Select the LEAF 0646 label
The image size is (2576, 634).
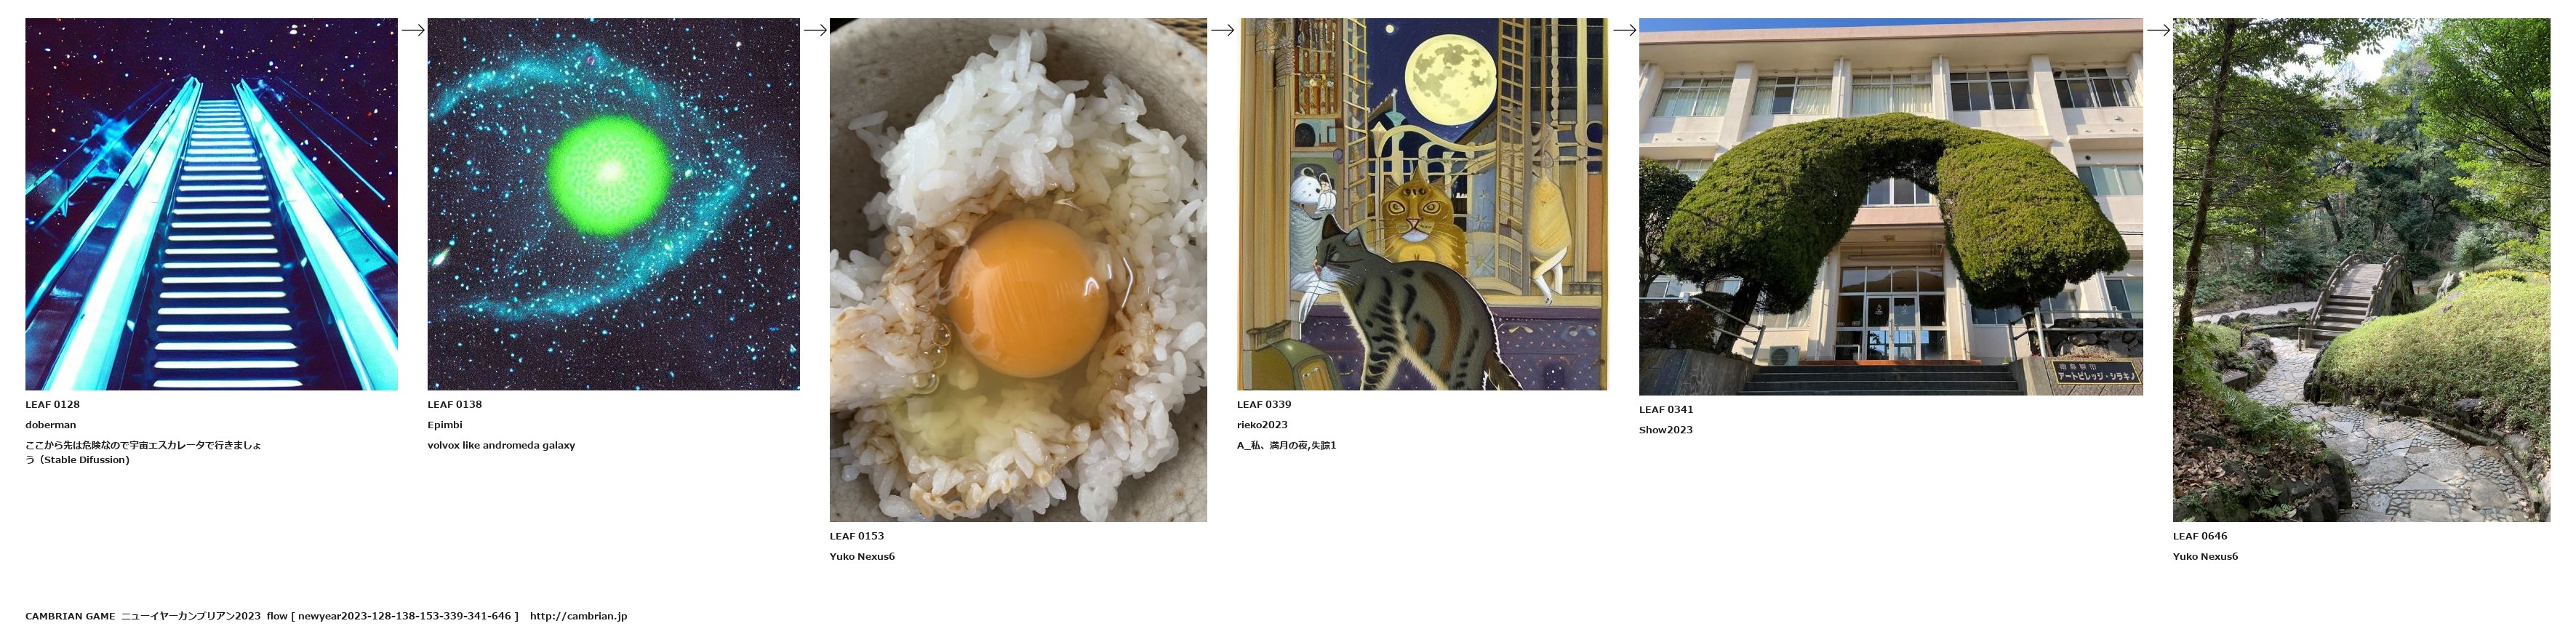tap(2200, 536)
